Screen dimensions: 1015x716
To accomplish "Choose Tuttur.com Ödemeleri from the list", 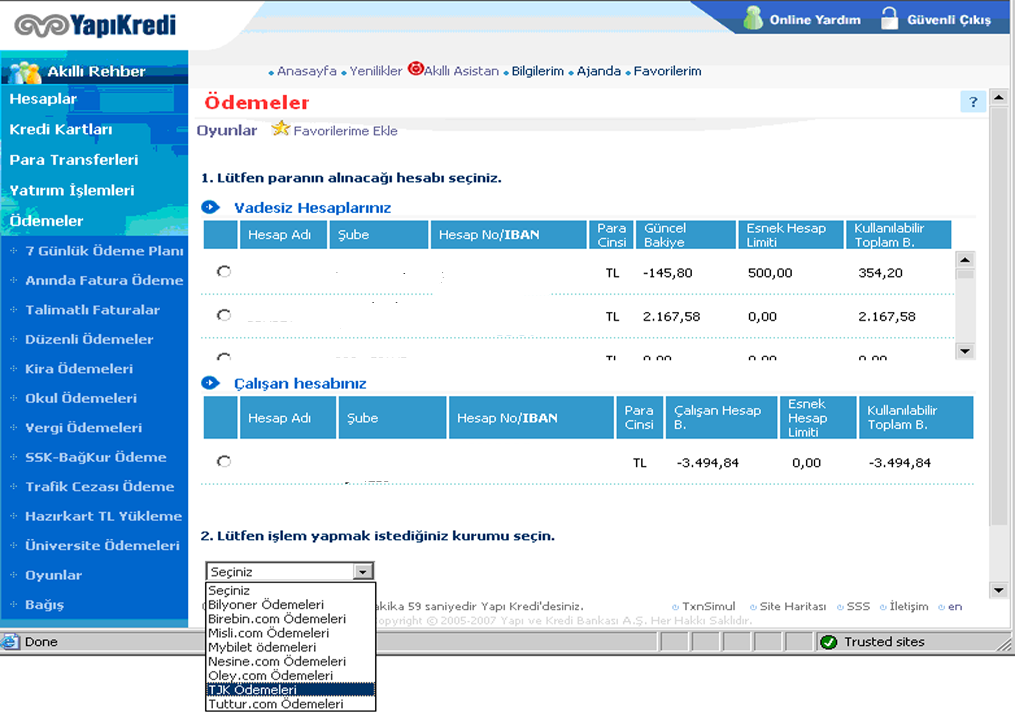I will [291, 704].
